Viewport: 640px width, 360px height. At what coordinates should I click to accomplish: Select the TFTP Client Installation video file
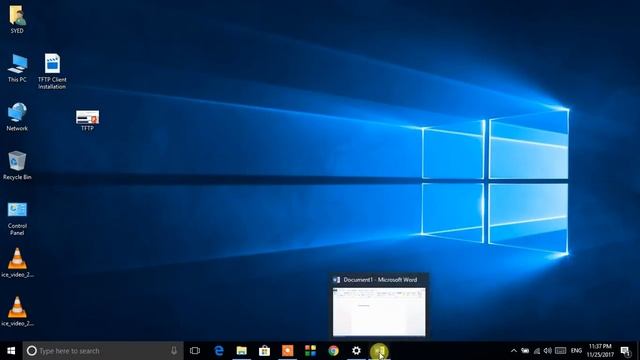coord(52,71)
